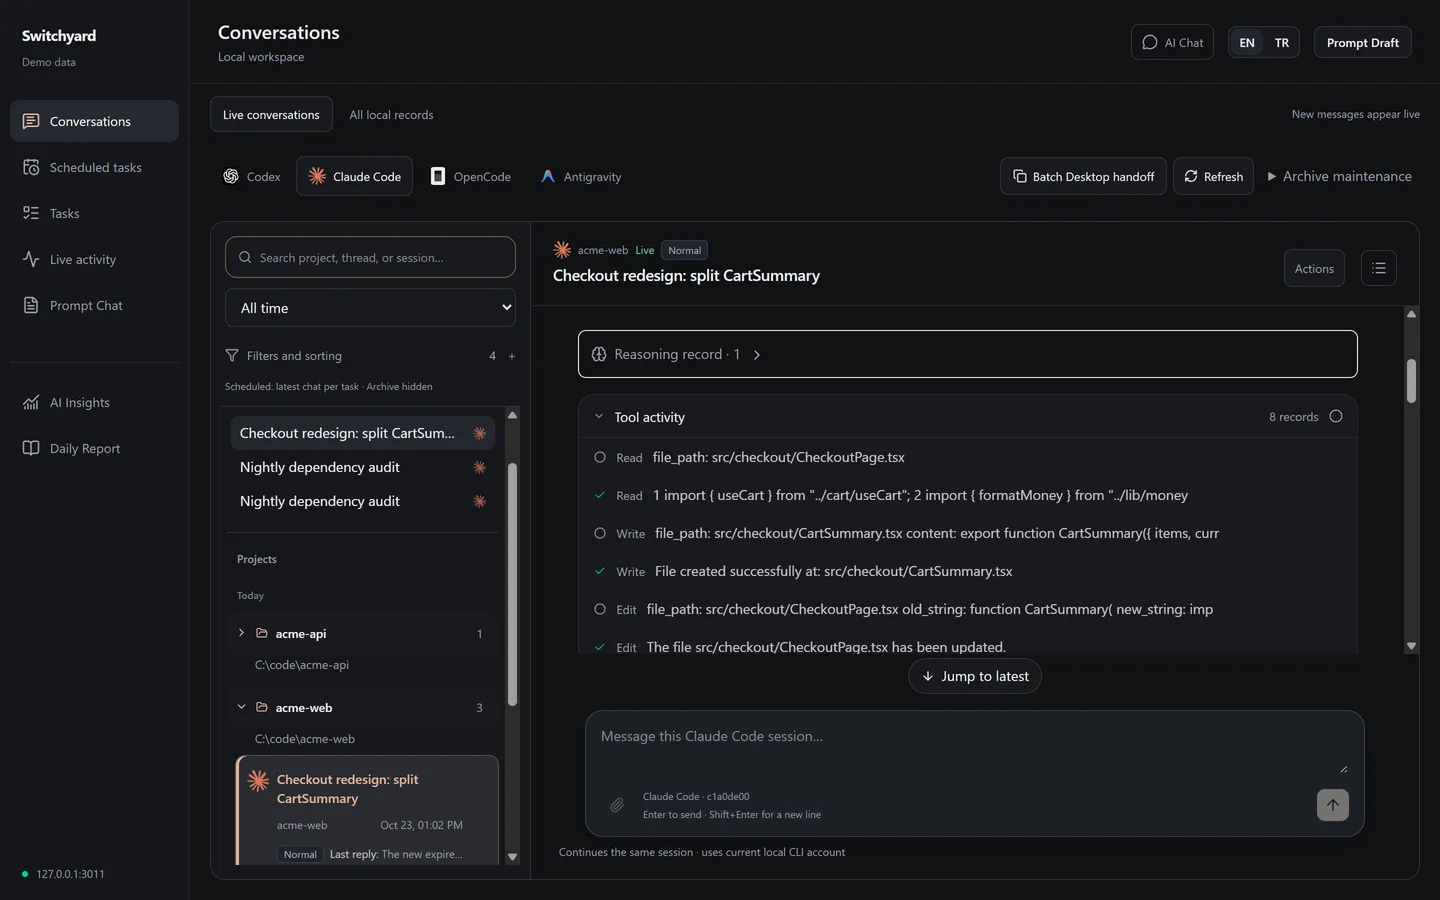The height and width of the screenshot is (900, 1440).
Task: Open Prompt Chat in the sidebar
Action: [94, 305]
